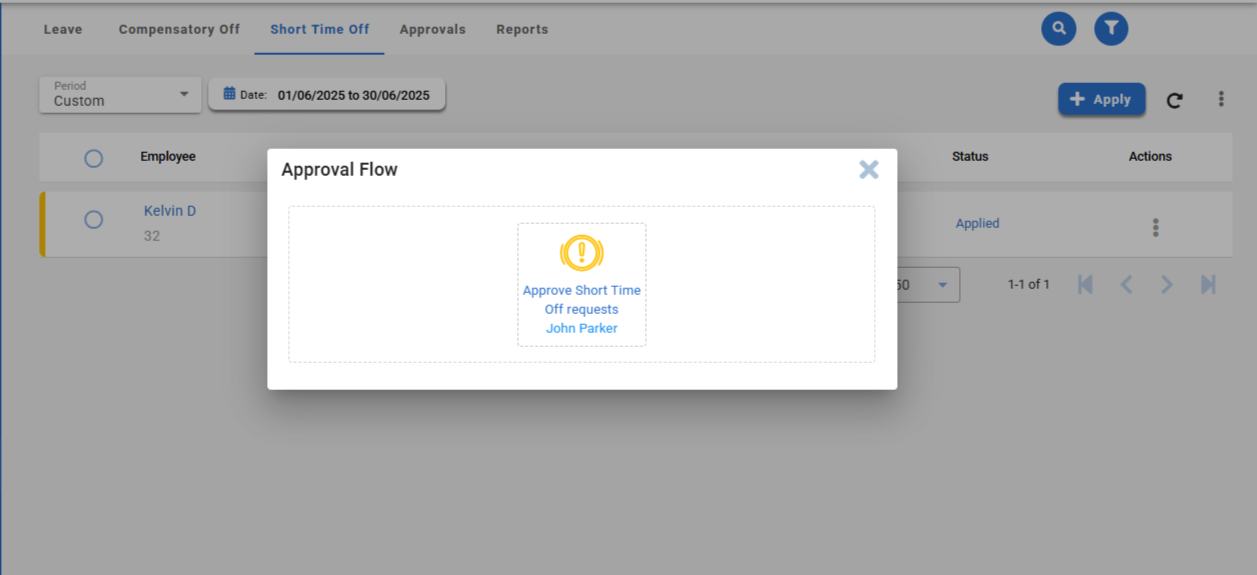Open the filter funnel icon
The image size is (1257, 575).
[1111, 29]
